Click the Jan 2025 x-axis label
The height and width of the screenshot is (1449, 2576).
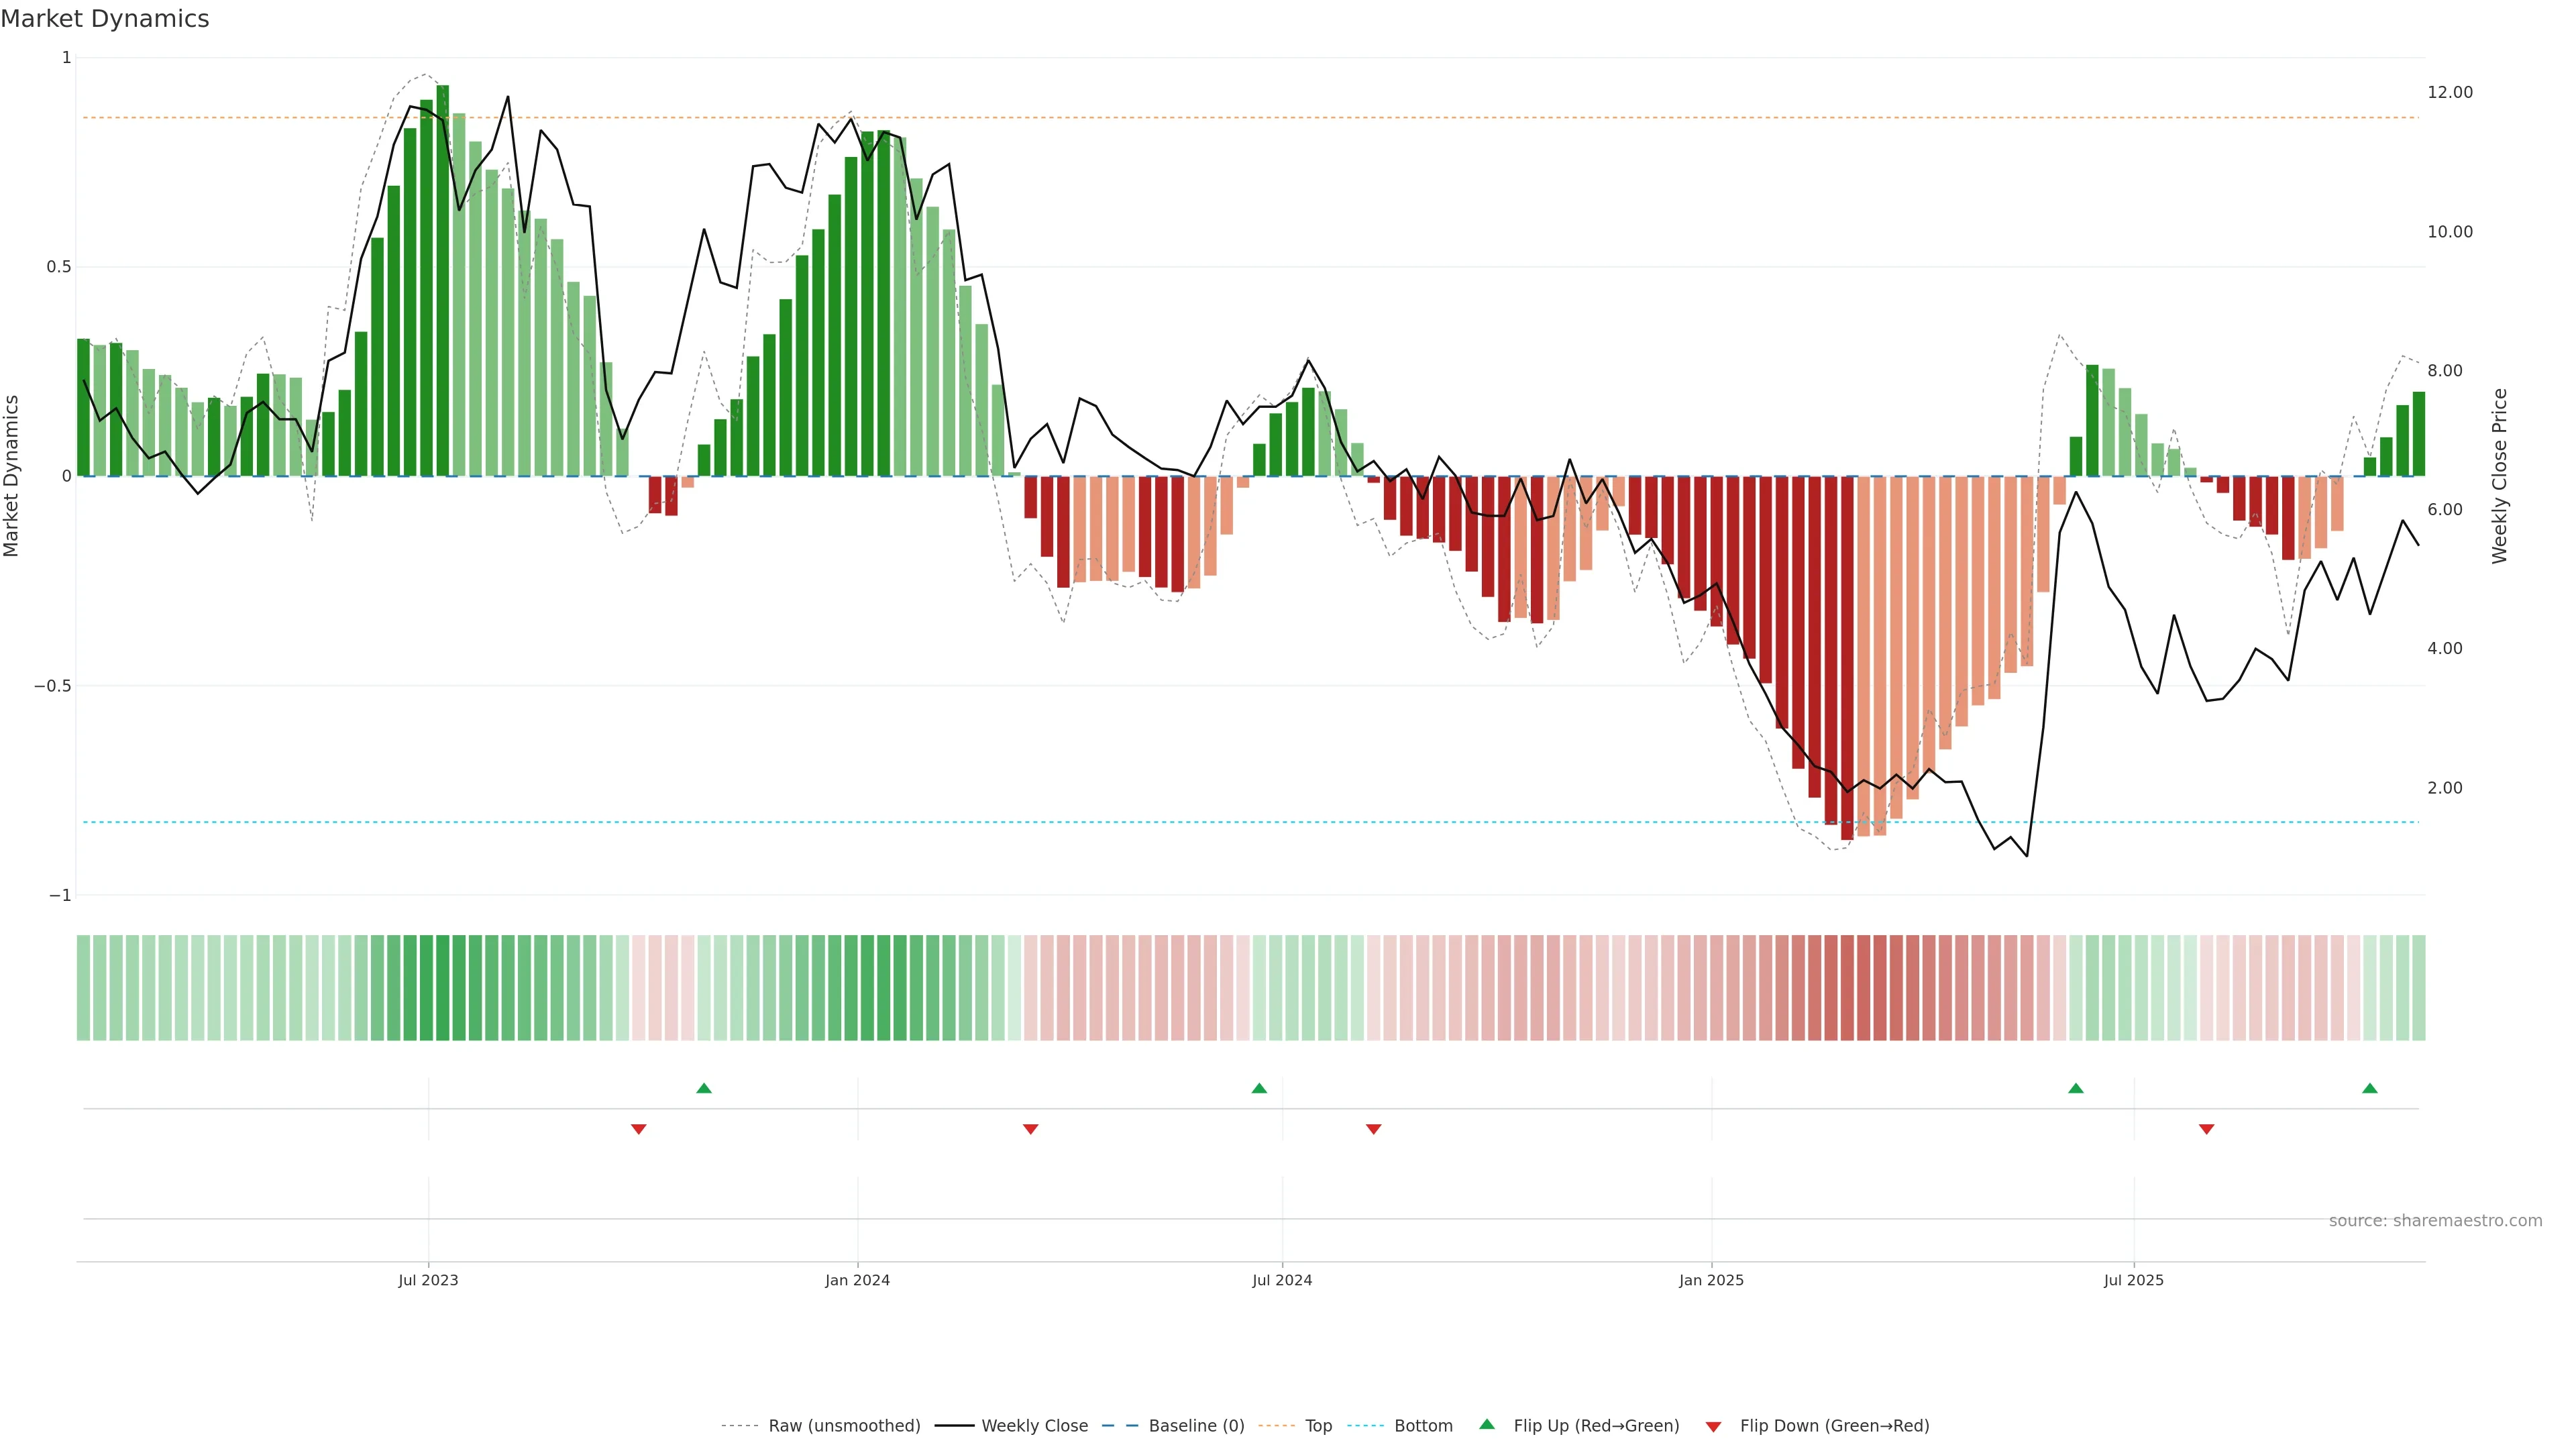(x=1711, y=1280)
